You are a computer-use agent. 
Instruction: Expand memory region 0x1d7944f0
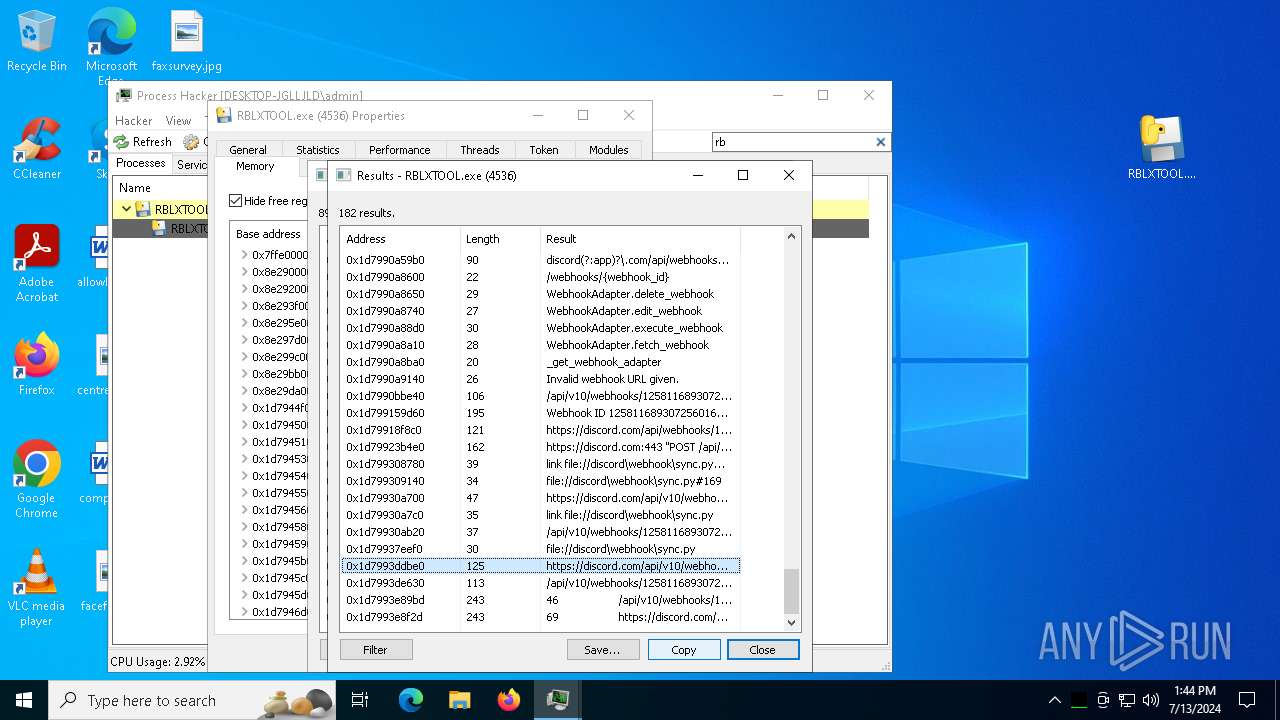[x=244, y=408]
